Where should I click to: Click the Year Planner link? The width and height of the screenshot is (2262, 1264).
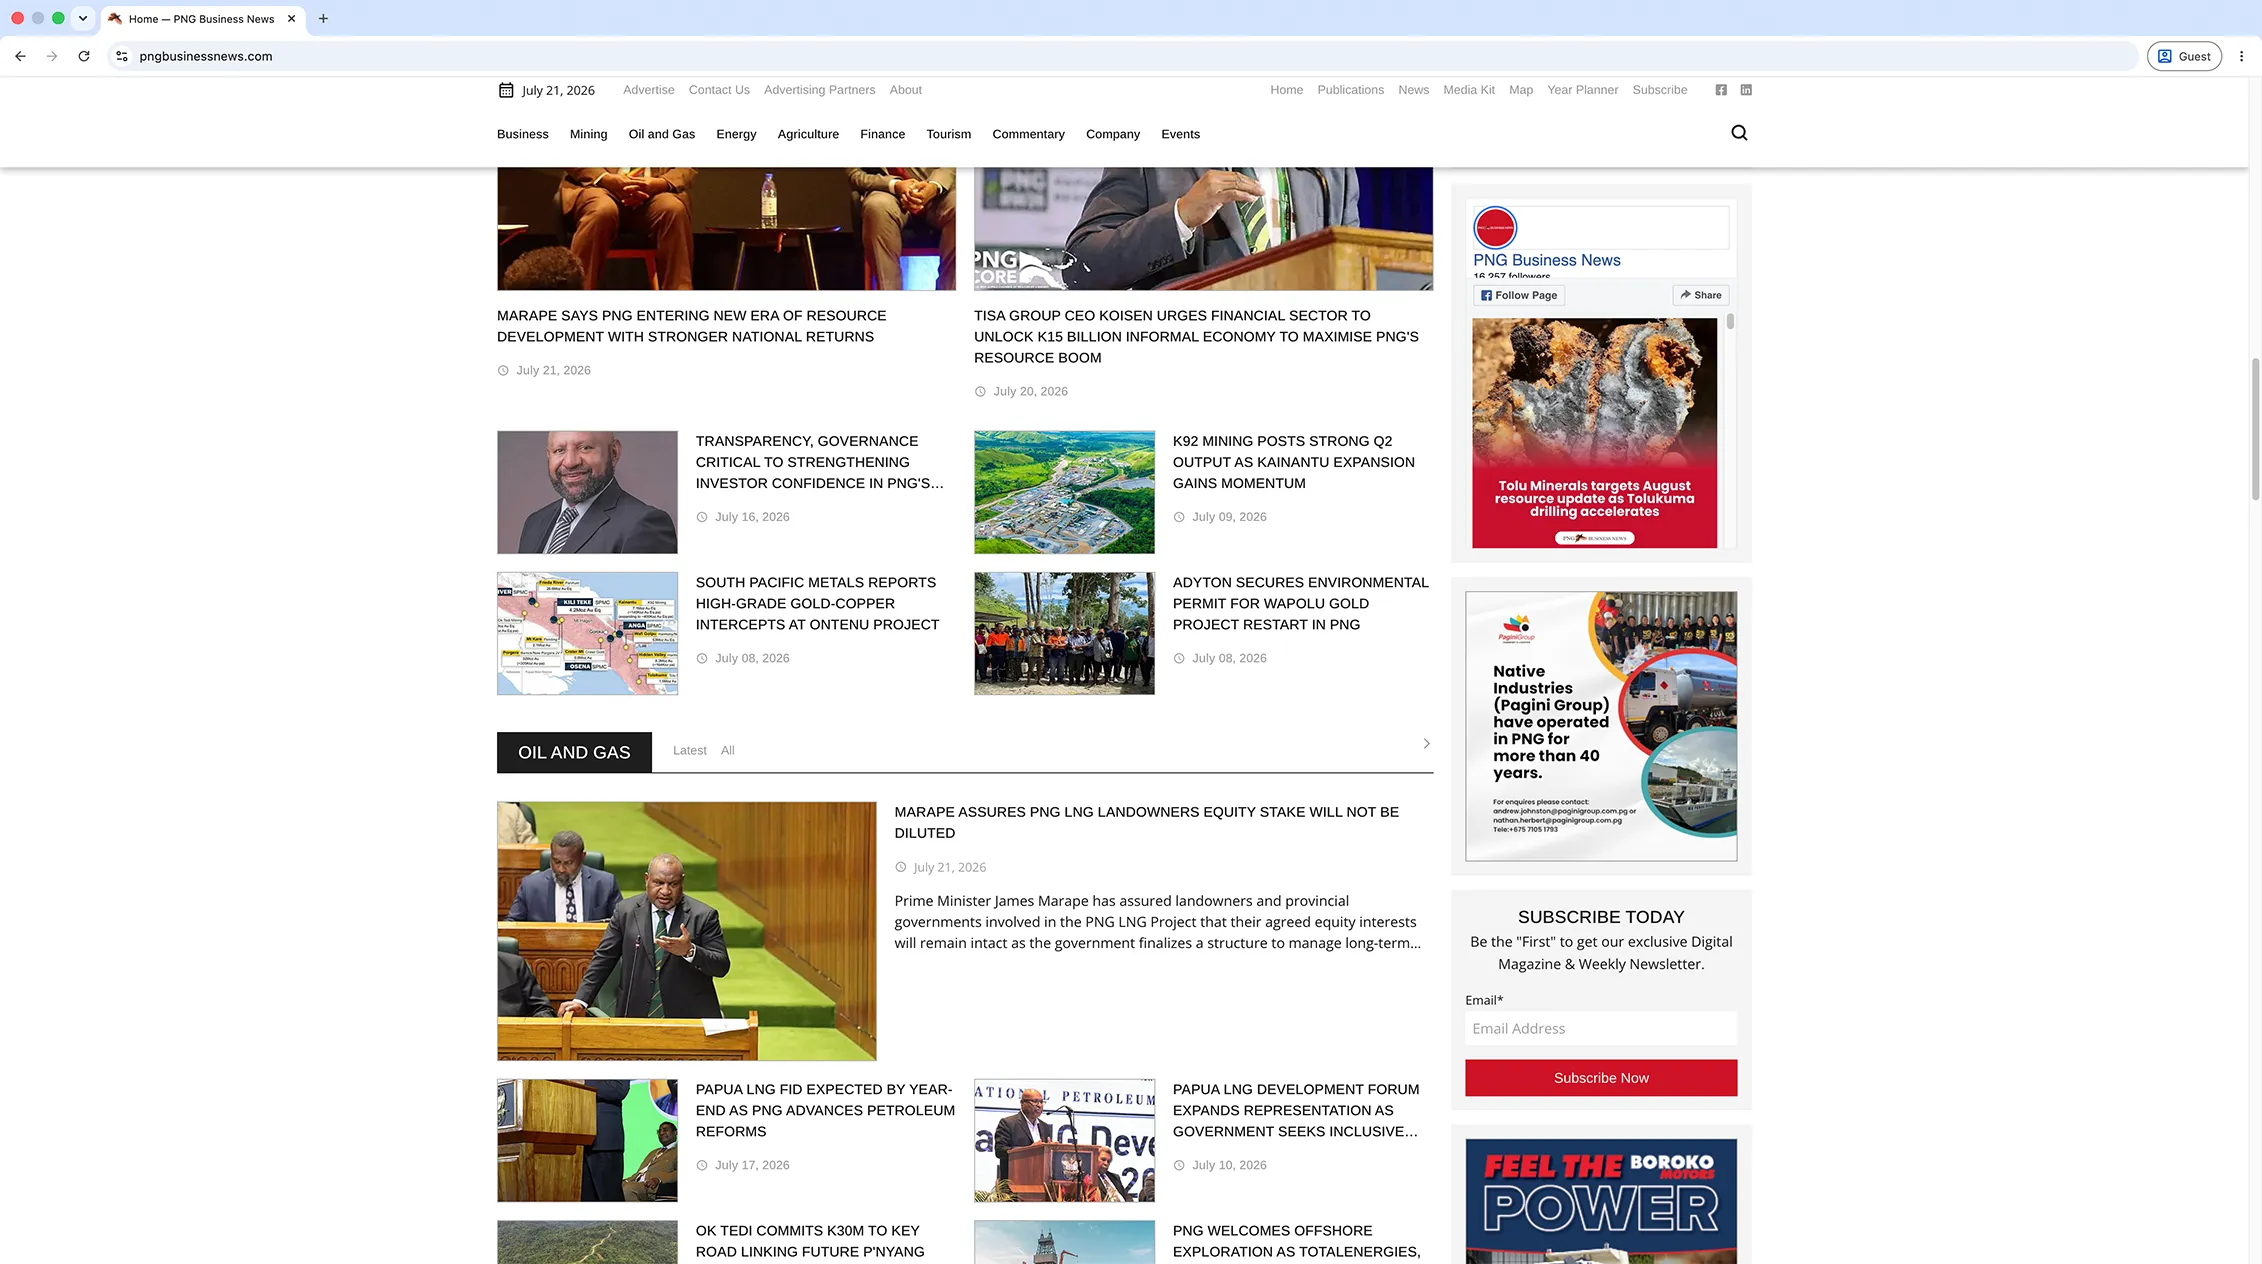tap(1582, 90)
